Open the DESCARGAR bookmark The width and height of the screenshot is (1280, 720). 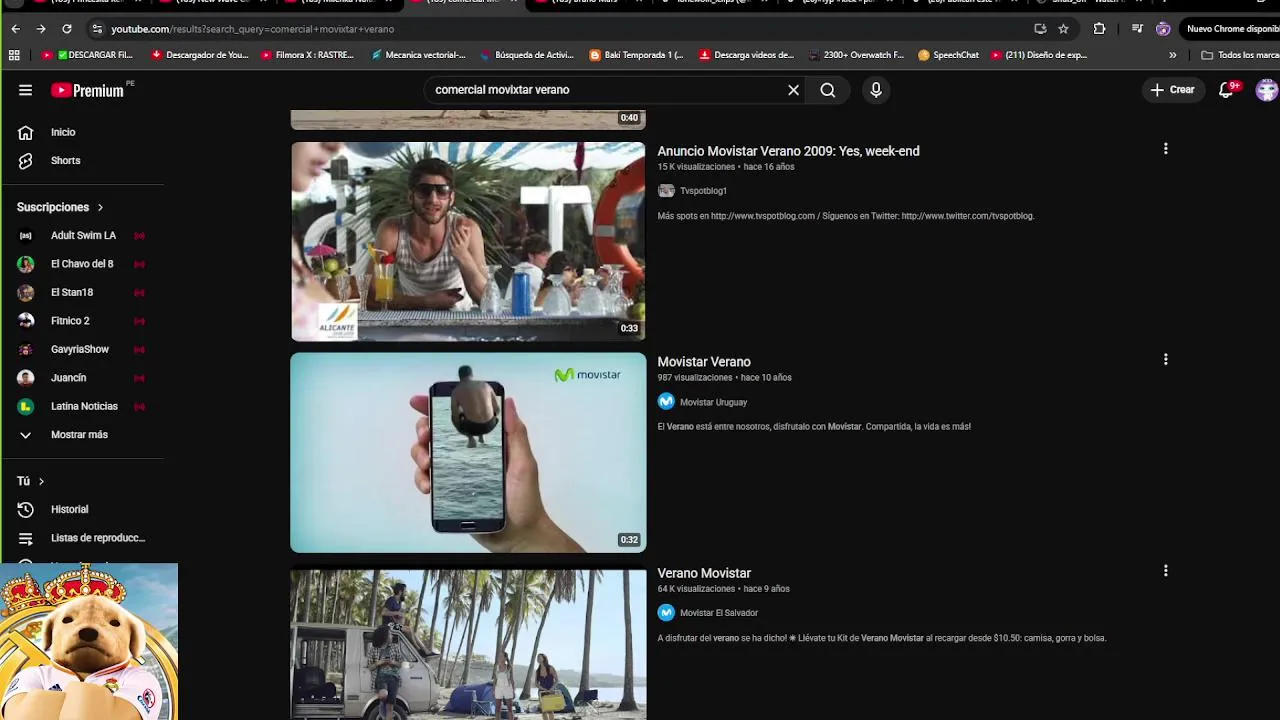coord(87,55)
